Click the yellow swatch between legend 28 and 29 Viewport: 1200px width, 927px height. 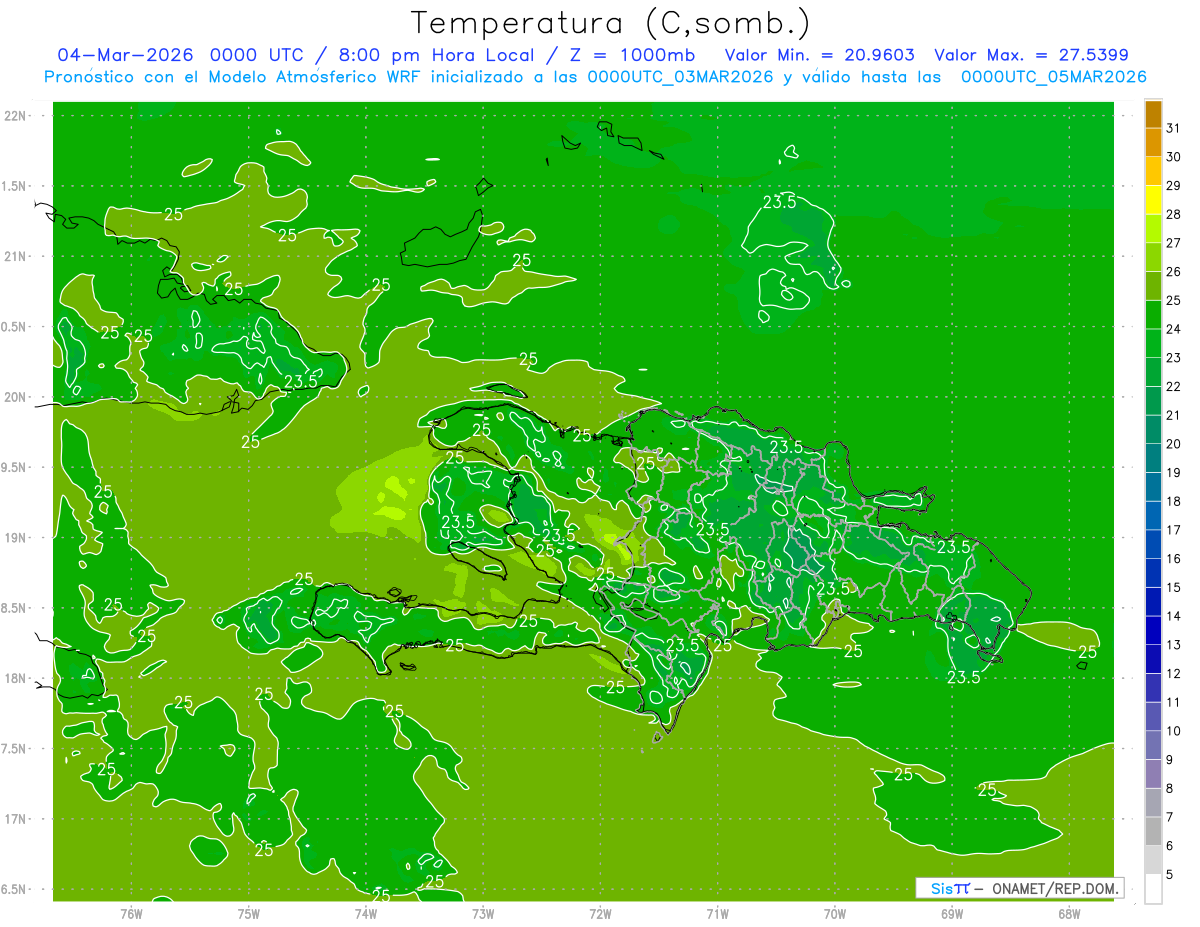coord(1153,200)
